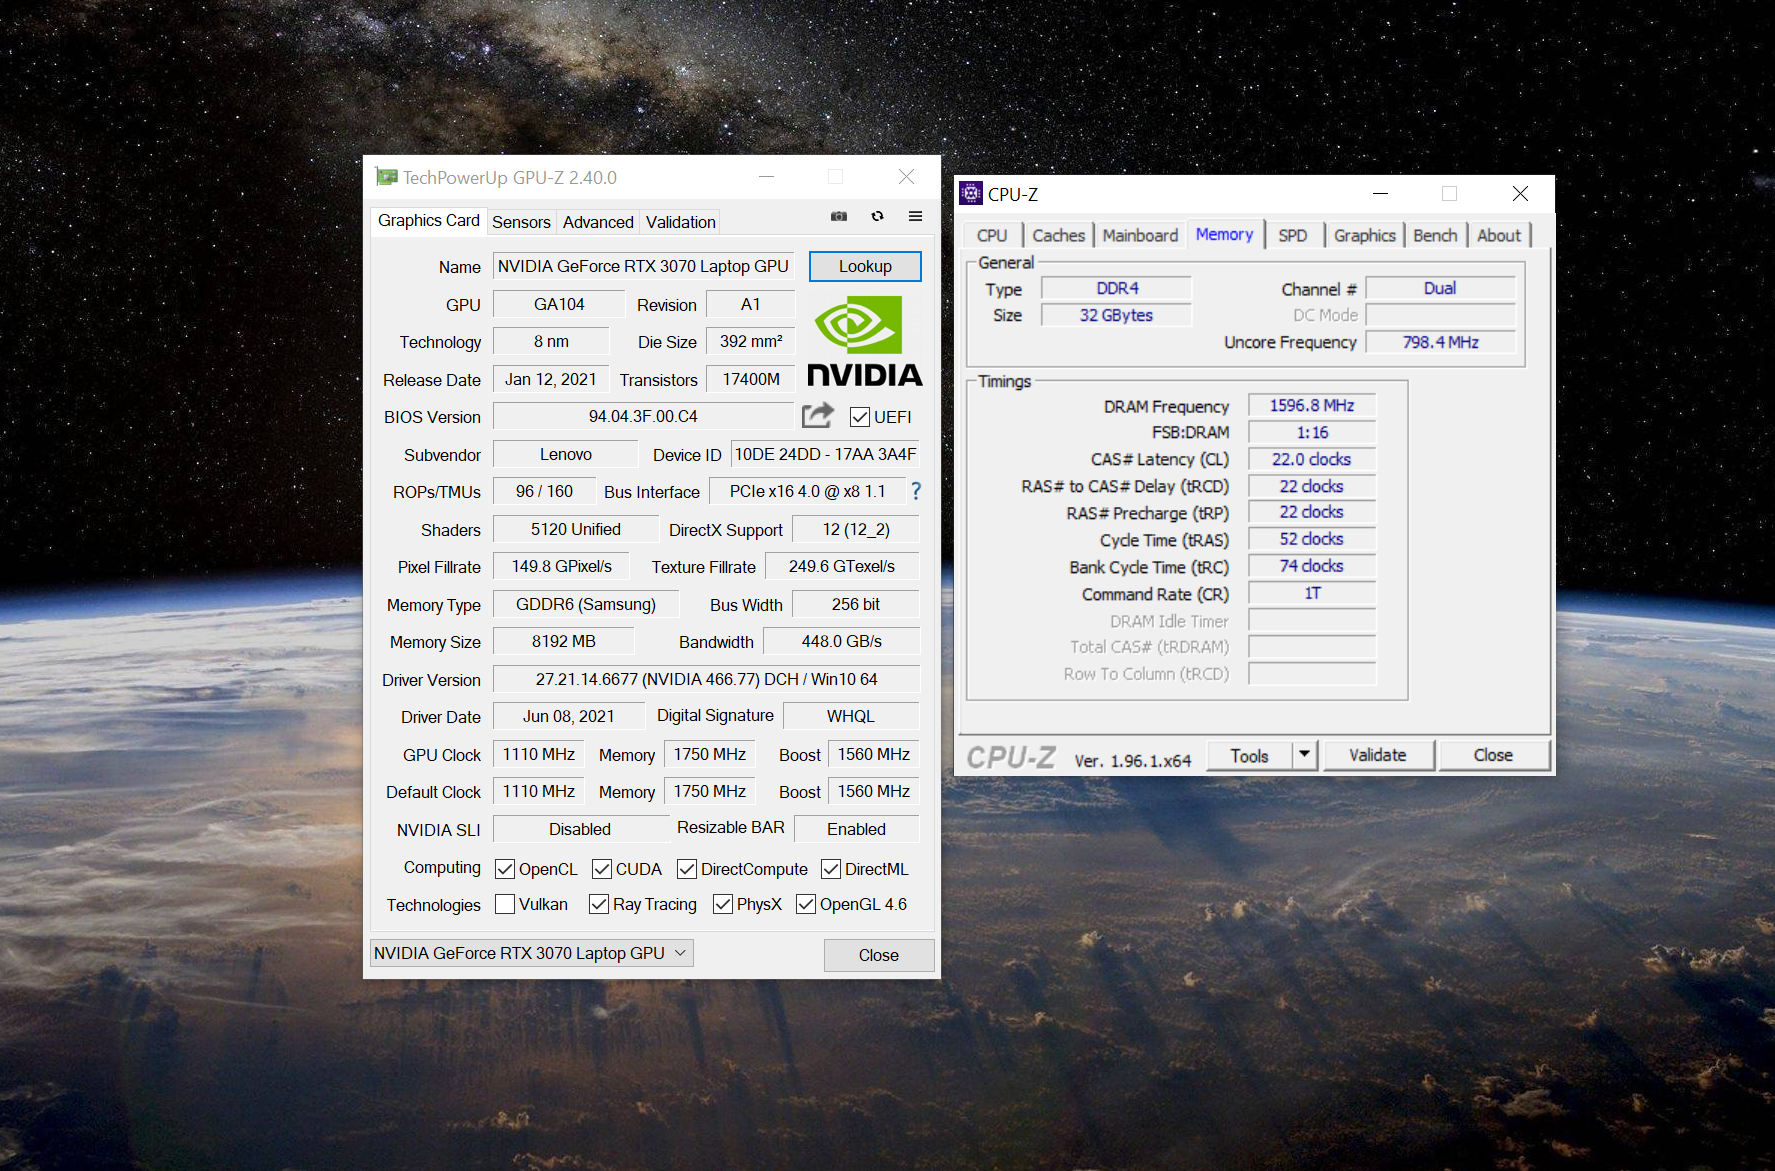Click the Channel # value Dual

(1440, 288)
